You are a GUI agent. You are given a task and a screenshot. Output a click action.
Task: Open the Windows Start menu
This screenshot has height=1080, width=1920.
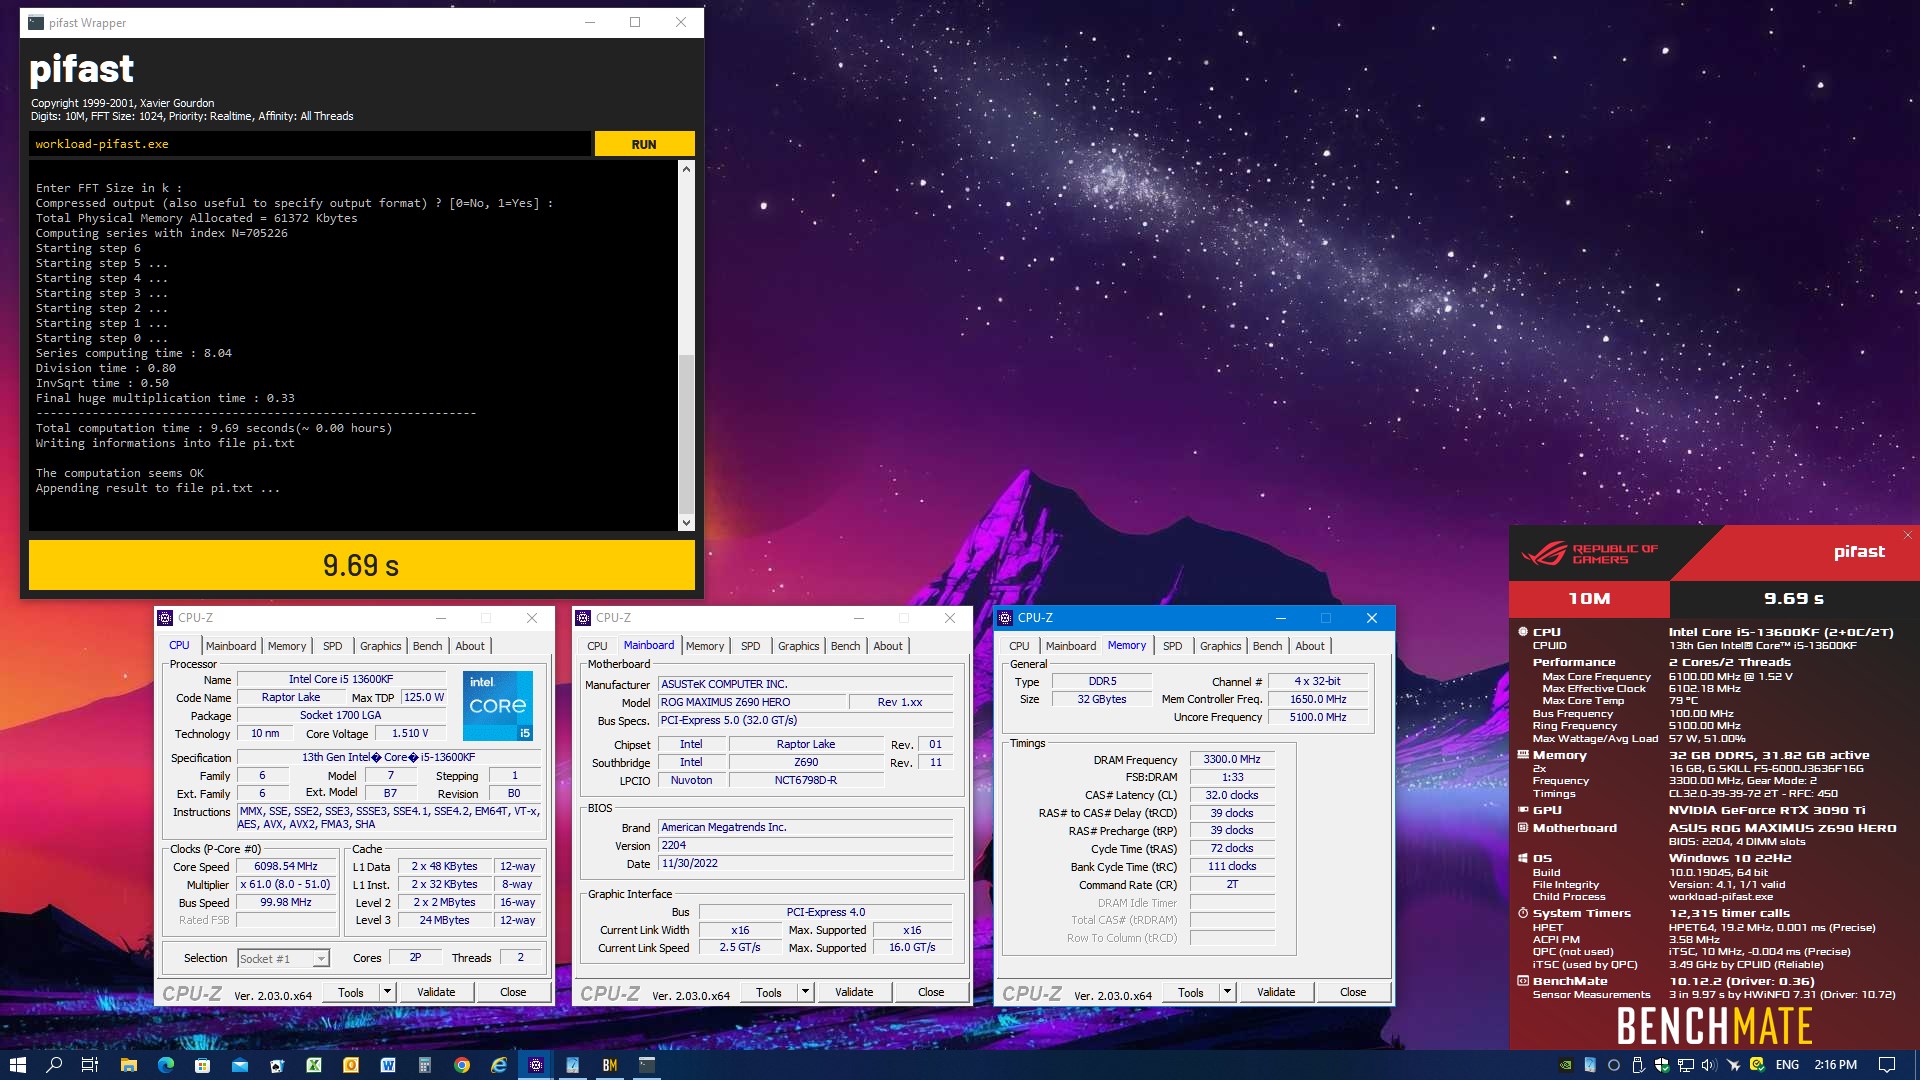coord(17,1065)
